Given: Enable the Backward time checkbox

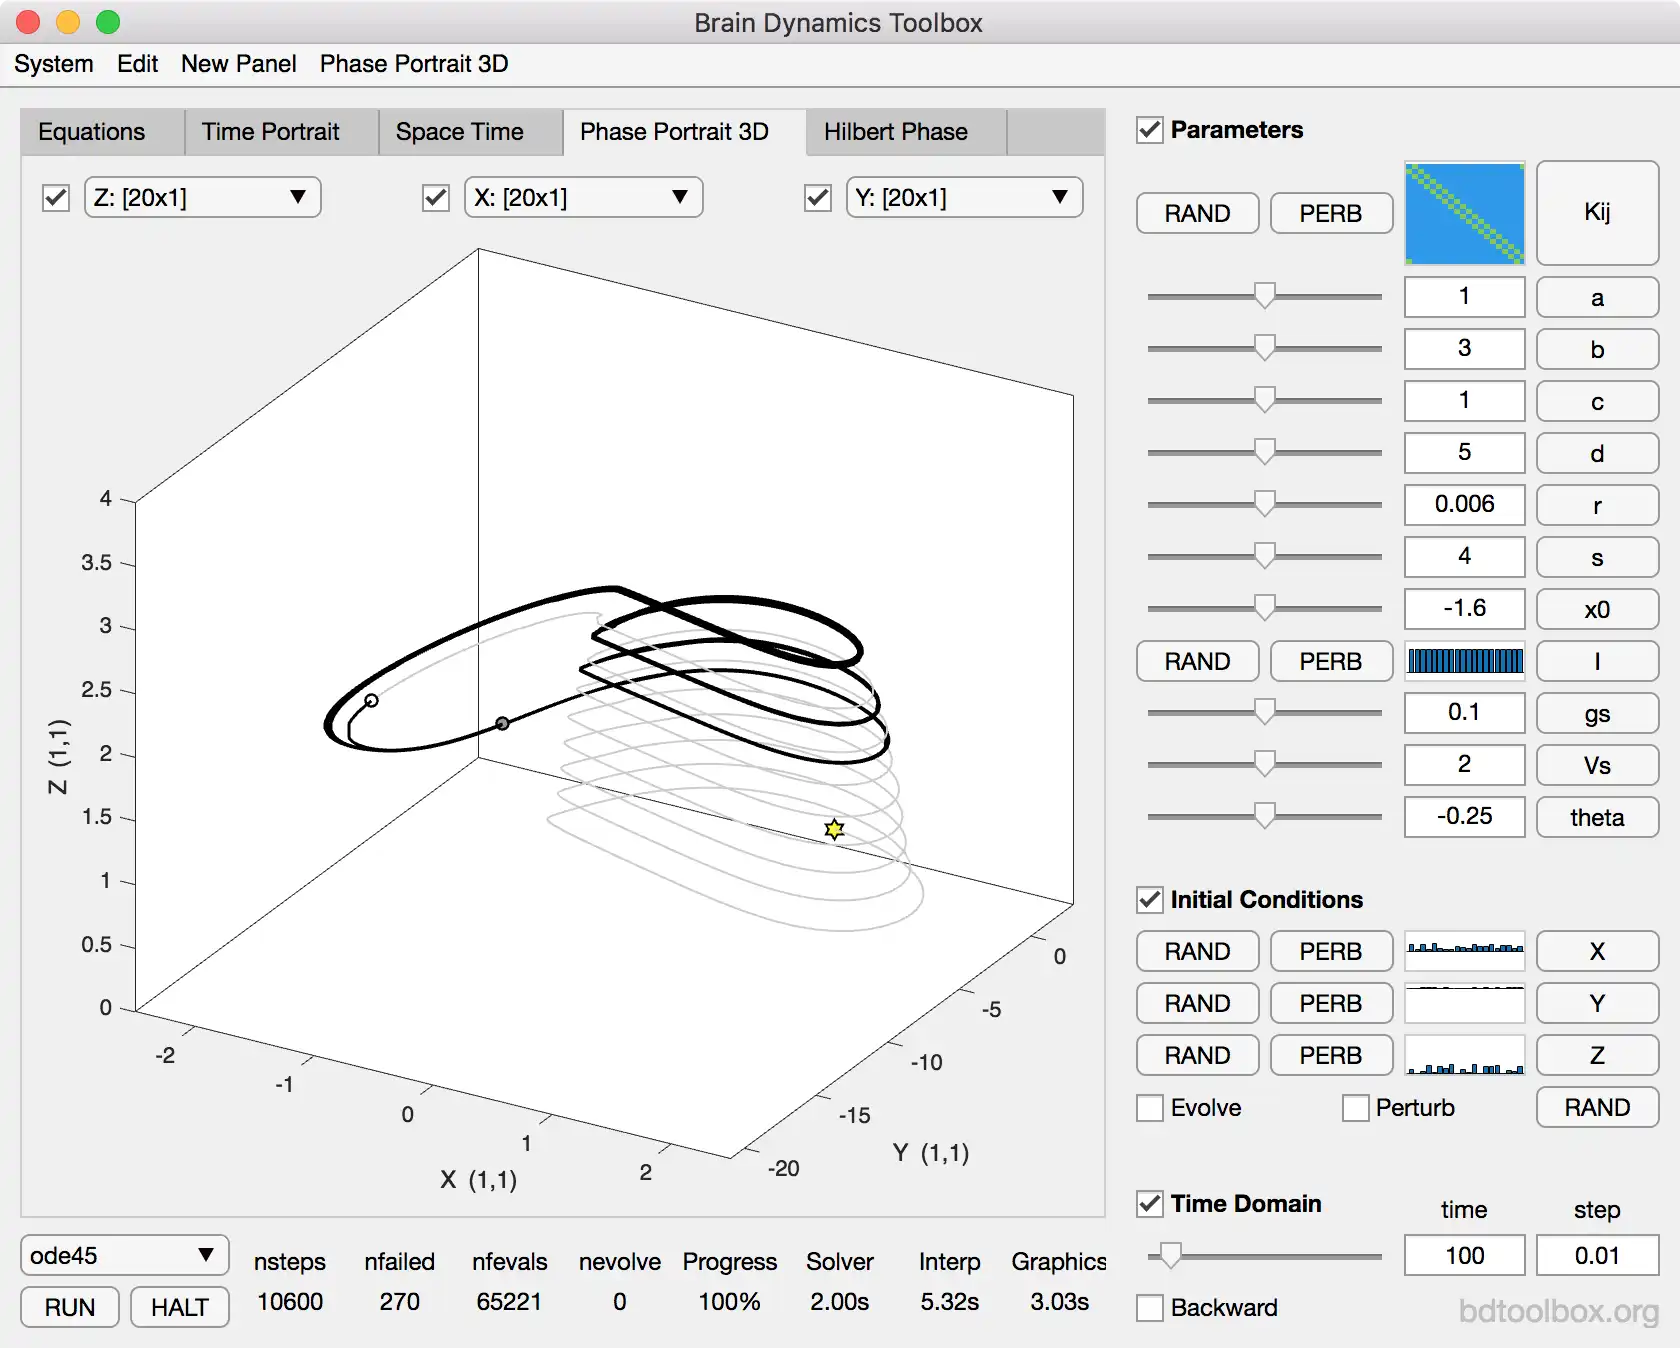Looking at the screenshot, I should pyautogui.click(x=1150, y=1308).
